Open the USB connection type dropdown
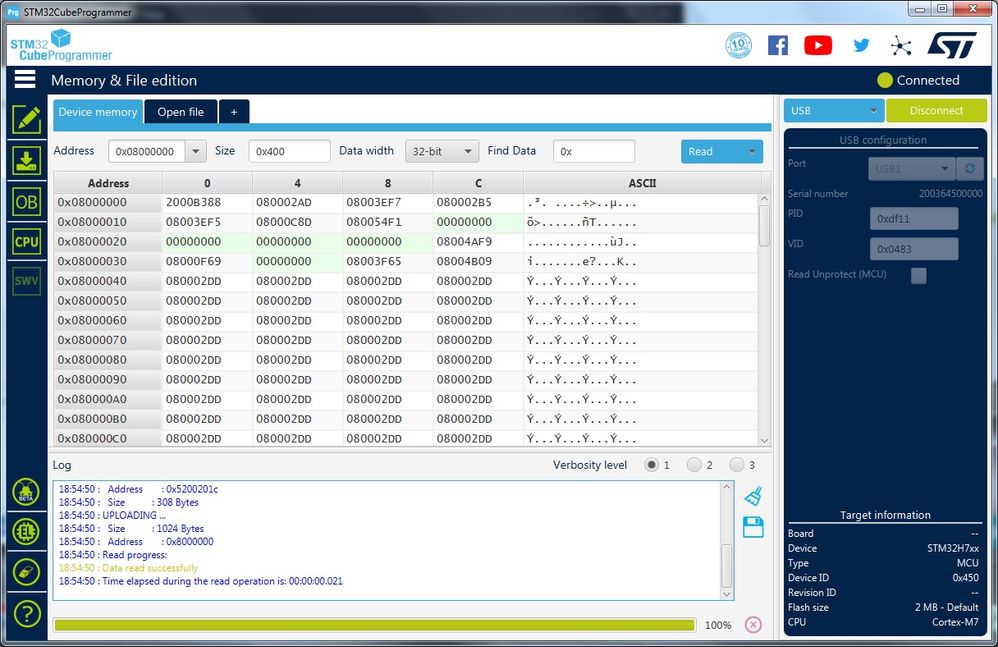 [834, 111]
